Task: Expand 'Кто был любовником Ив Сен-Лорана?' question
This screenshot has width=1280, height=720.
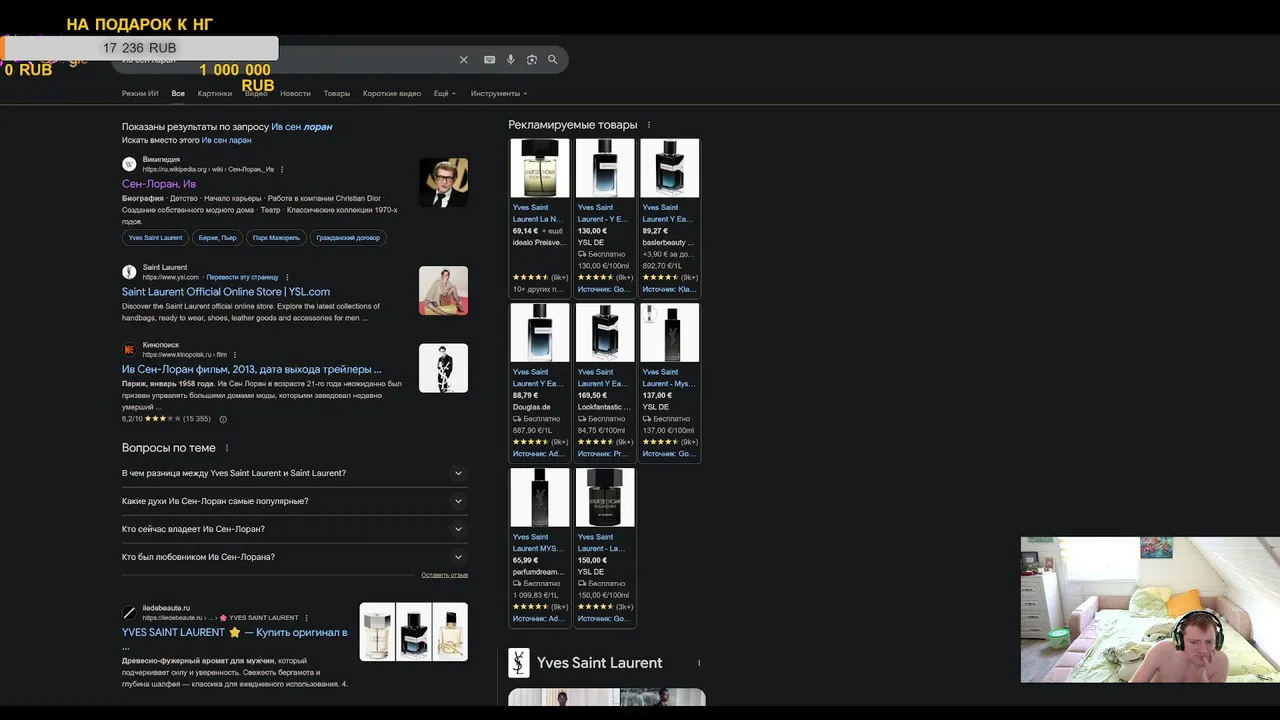Action: coord(294,557)
